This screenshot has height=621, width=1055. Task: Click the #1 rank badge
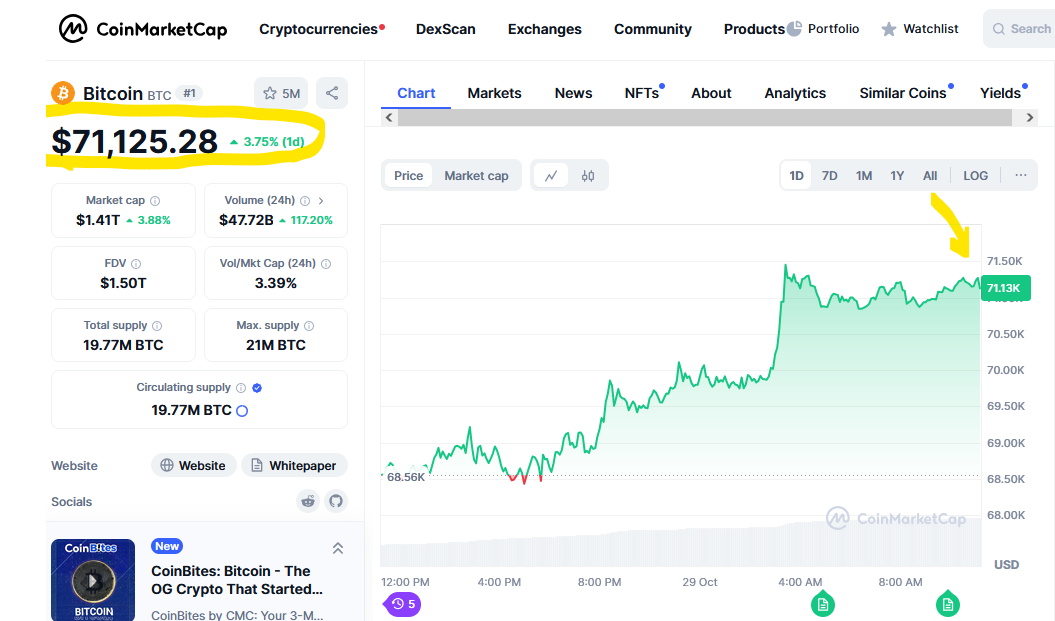190,93
